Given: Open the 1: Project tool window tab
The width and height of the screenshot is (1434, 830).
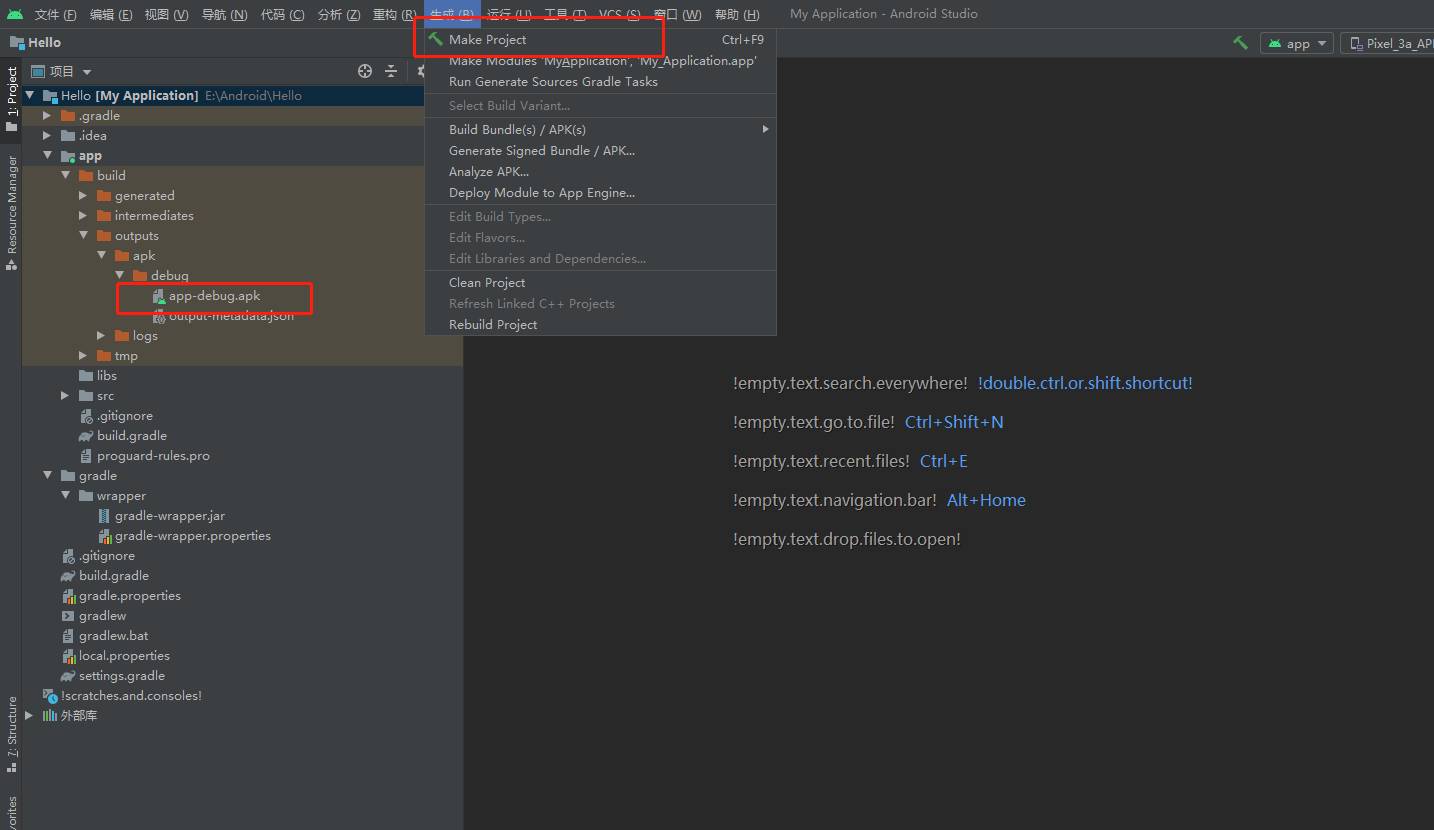Looking at the screenshot, I should click(x=11, y=98).
